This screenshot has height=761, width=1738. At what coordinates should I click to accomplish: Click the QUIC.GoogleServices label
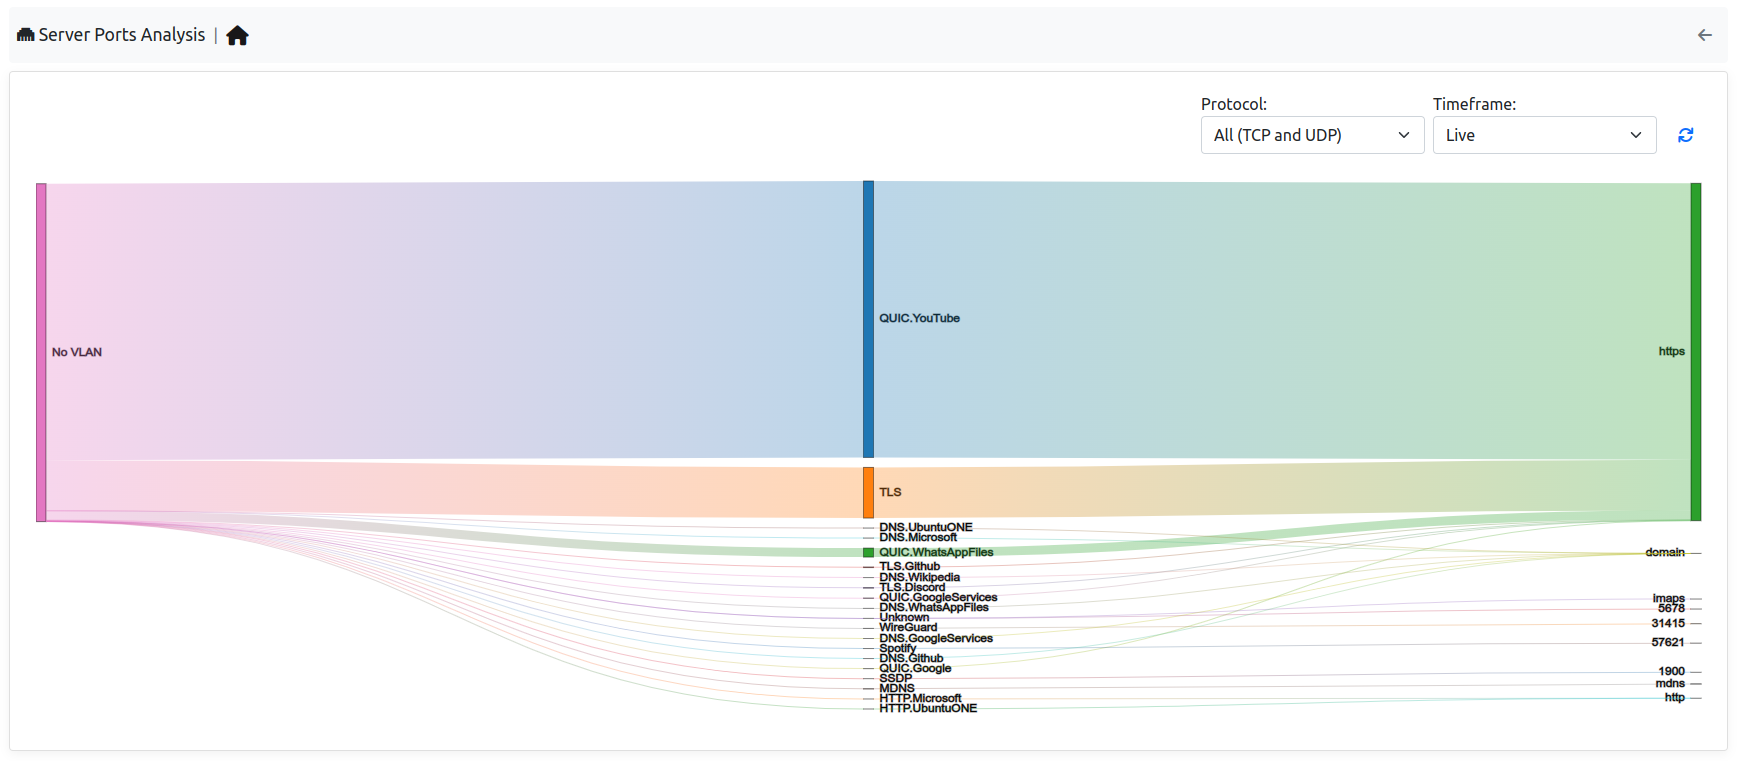[x=938, y=597]
